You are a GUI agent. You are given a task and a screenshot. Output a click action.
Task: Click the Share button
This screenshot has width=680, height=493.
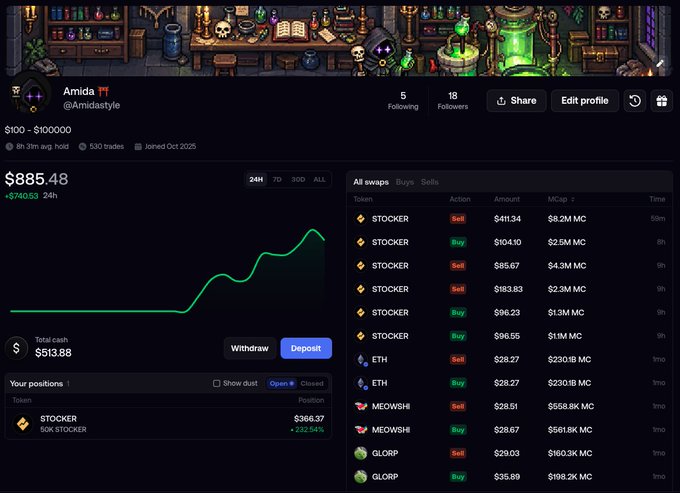[516, 101]
